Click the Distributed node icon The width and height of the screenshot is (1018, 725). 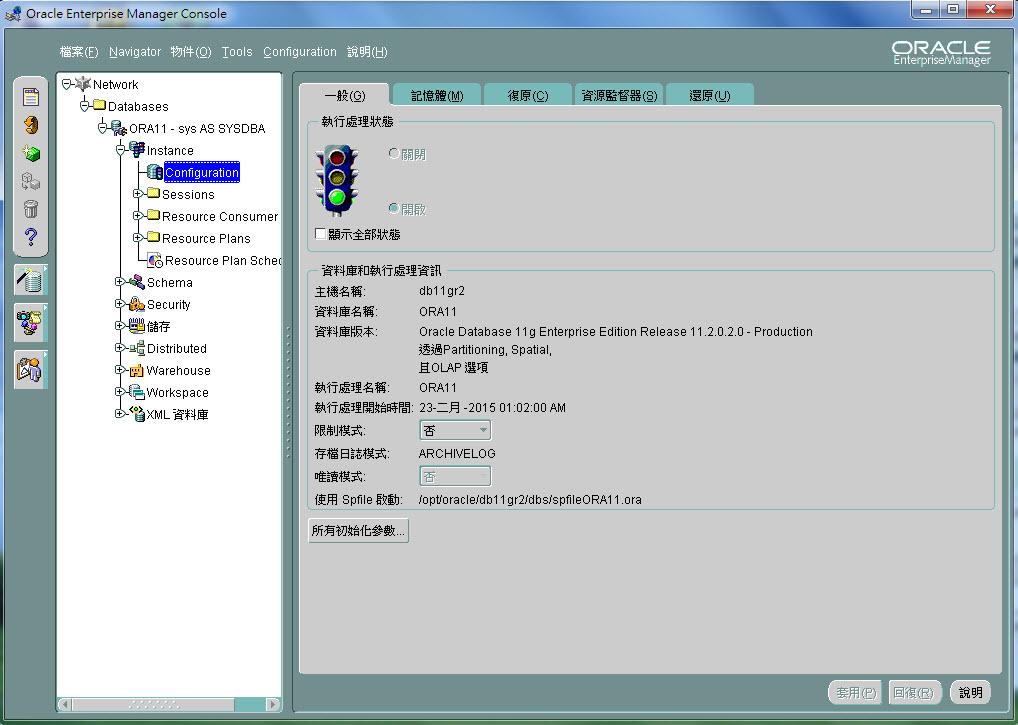[136, 348]
